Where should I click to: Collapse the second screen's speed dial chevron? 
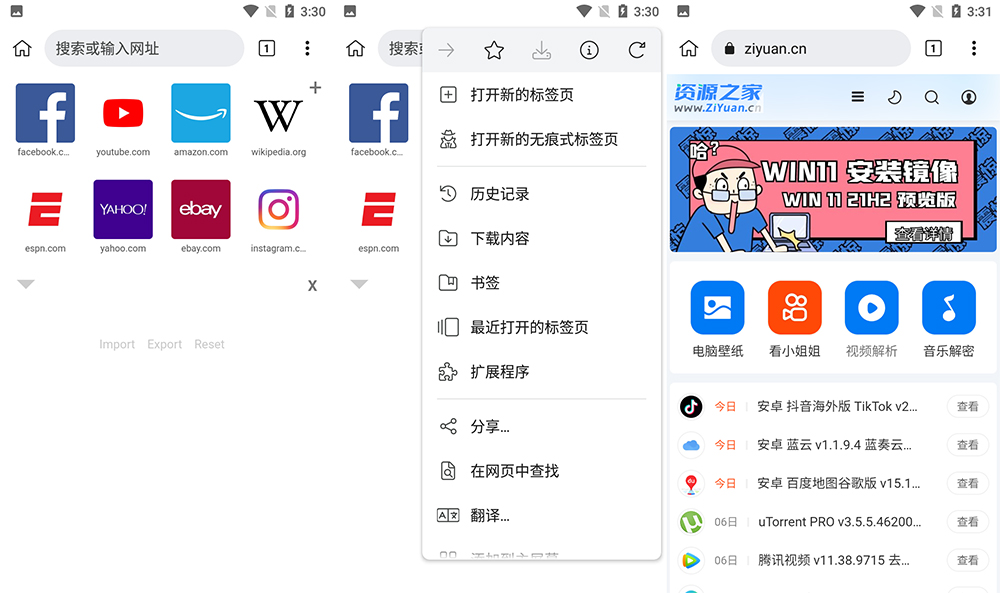tap(358, 284)
